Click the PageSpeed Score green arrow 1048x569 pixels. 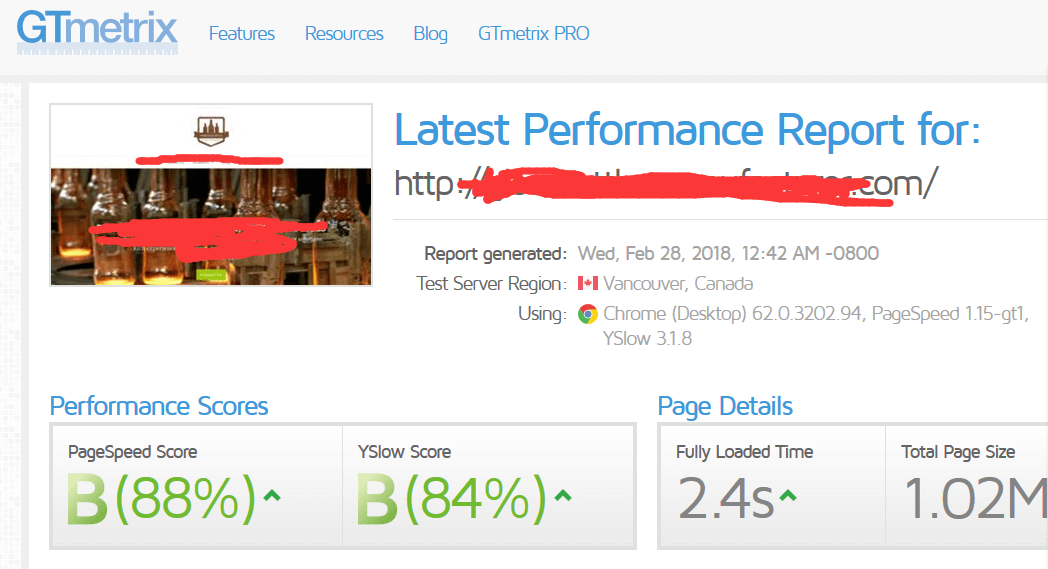click(271, 495)
